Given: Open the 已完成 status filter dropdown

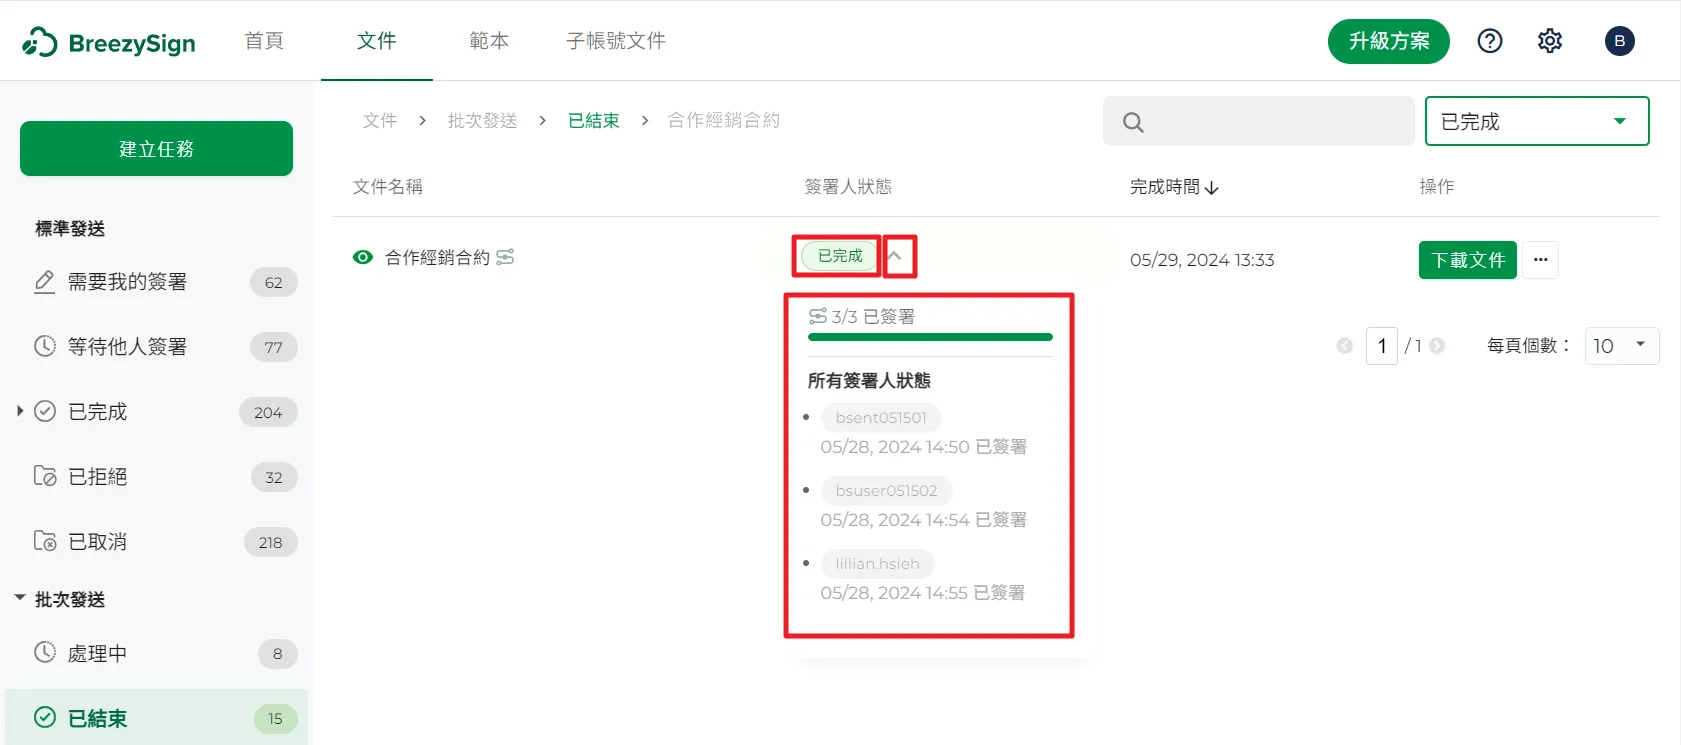Looking at the screenshot, I should pyautogui.click(x=1536, y=121).
